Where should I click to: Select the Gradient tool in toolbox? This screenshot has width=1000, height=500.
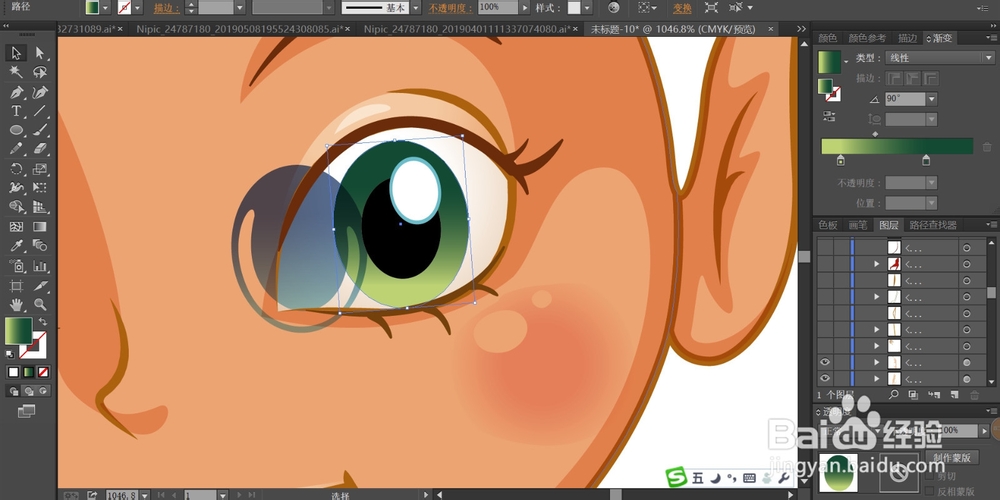[x=40, y=226]
